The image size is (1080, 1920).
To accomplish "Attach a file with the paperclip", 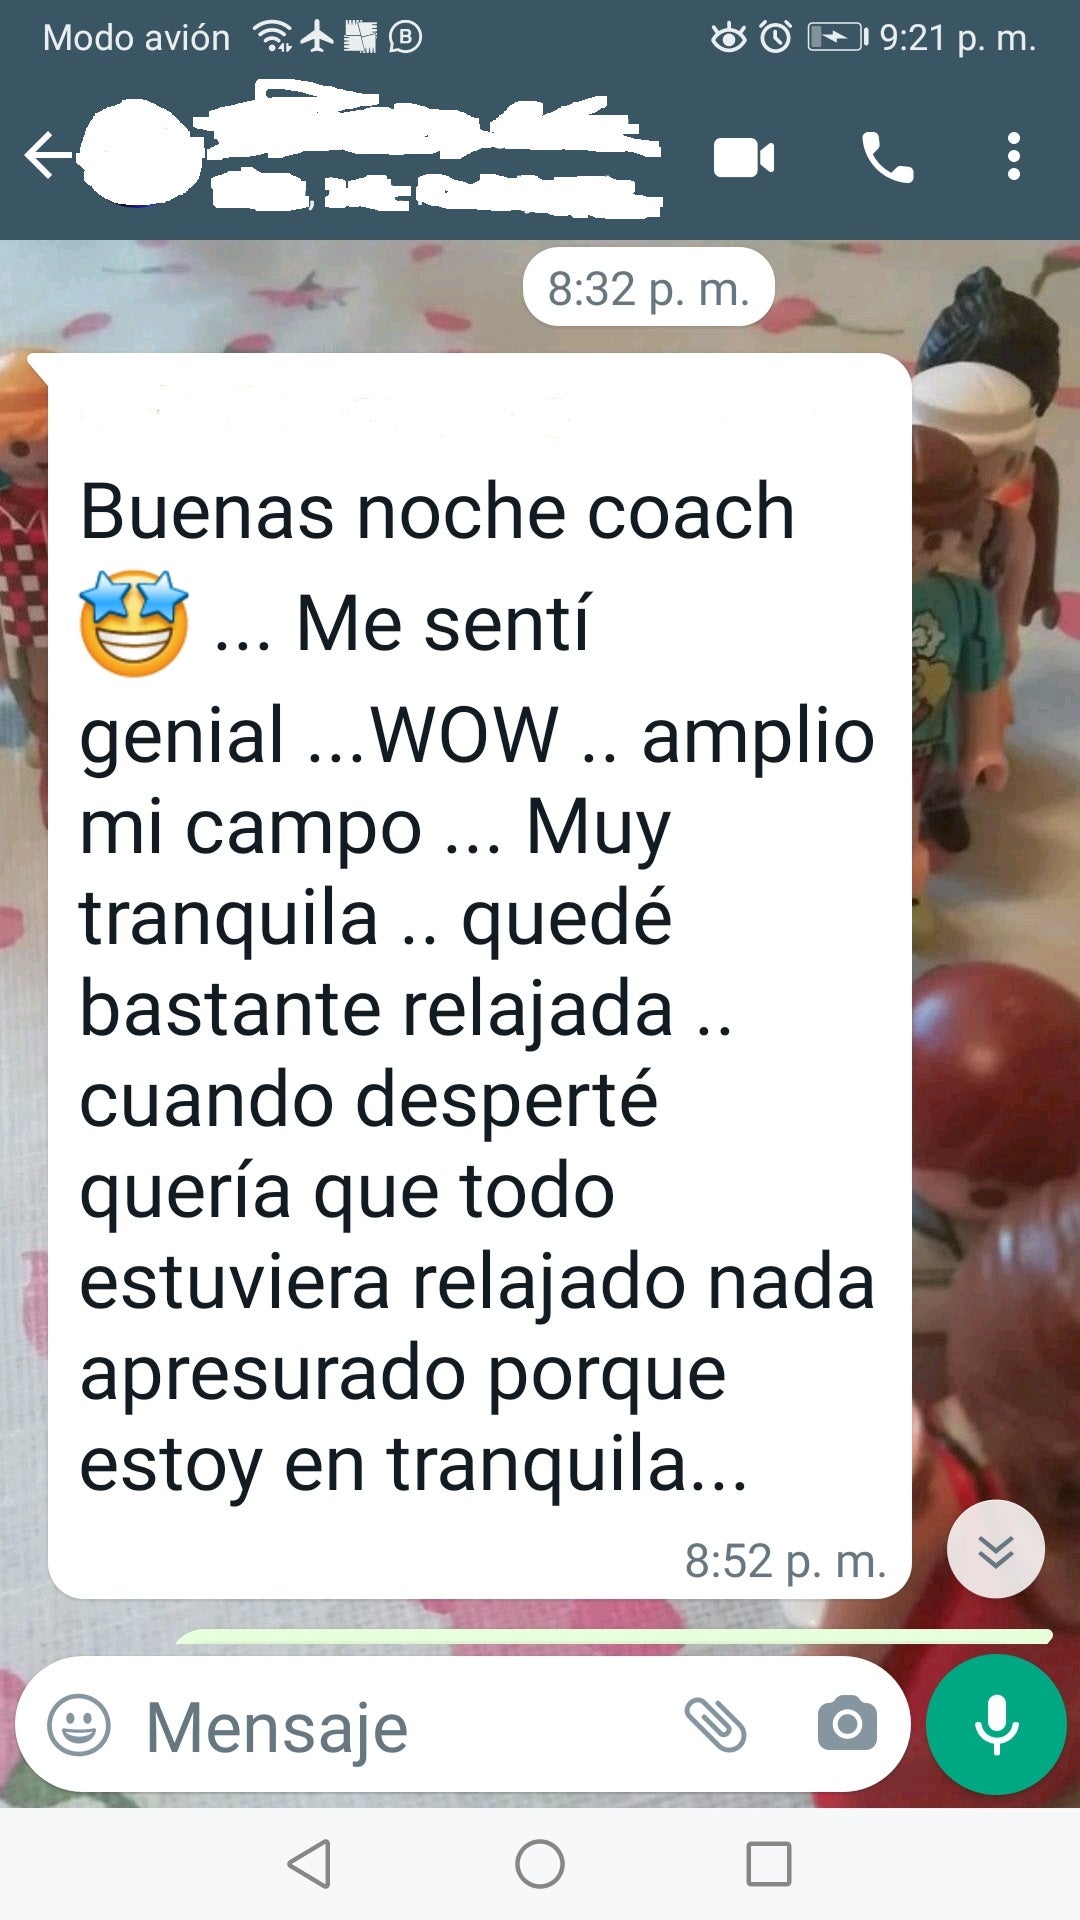I will coord(715,1725).
